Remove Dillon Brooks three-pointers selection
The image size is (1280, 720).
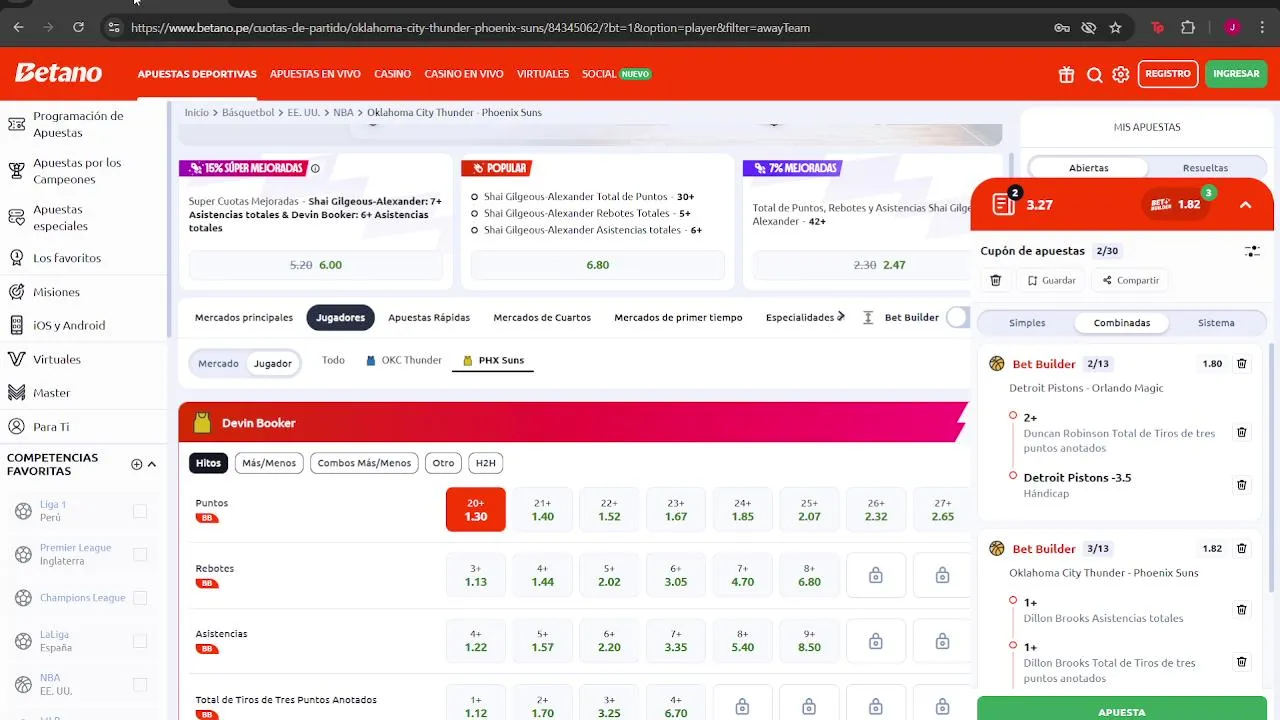[x=1242, y=662]
